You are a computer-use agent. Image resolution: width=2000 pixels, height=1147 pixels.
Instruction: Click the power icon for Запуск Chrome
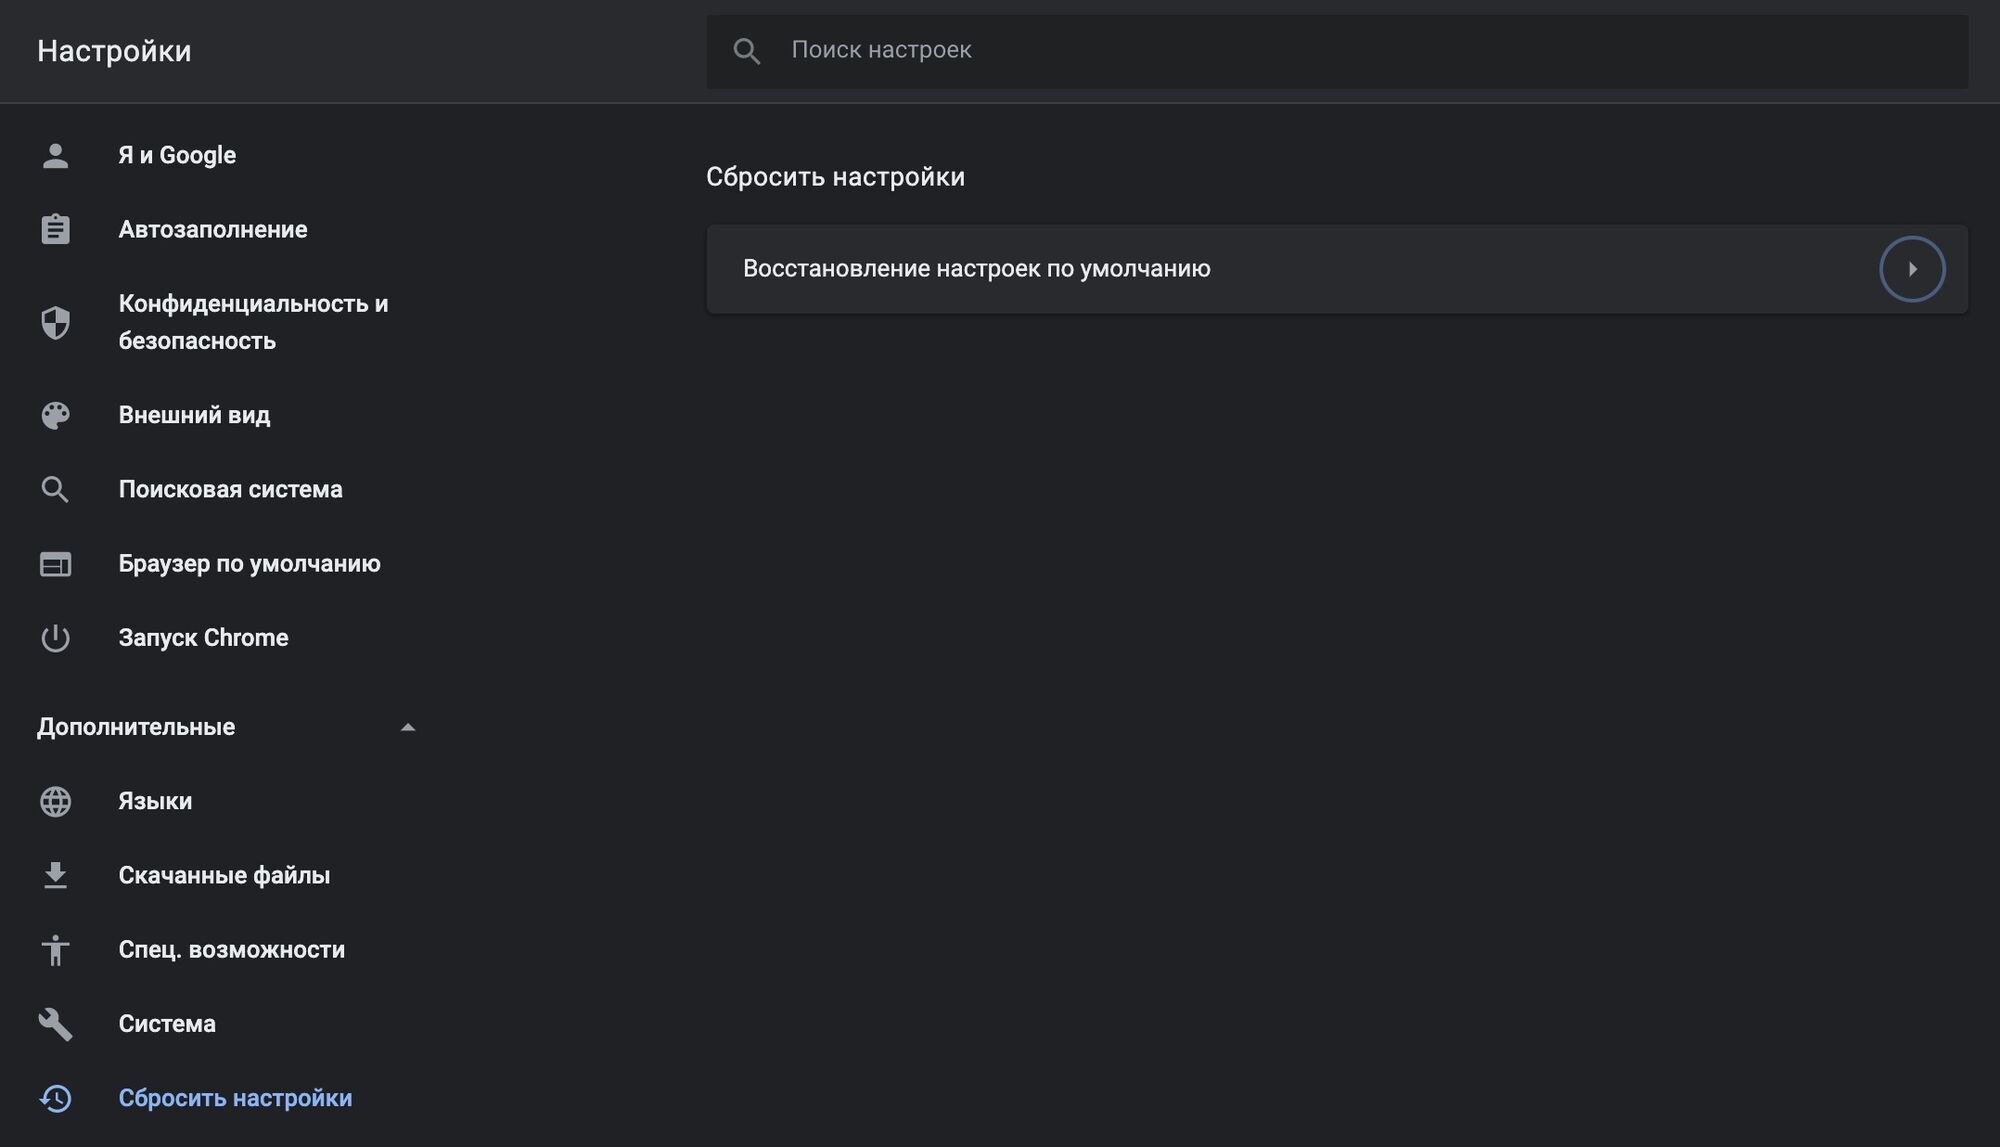coord(55,638)
